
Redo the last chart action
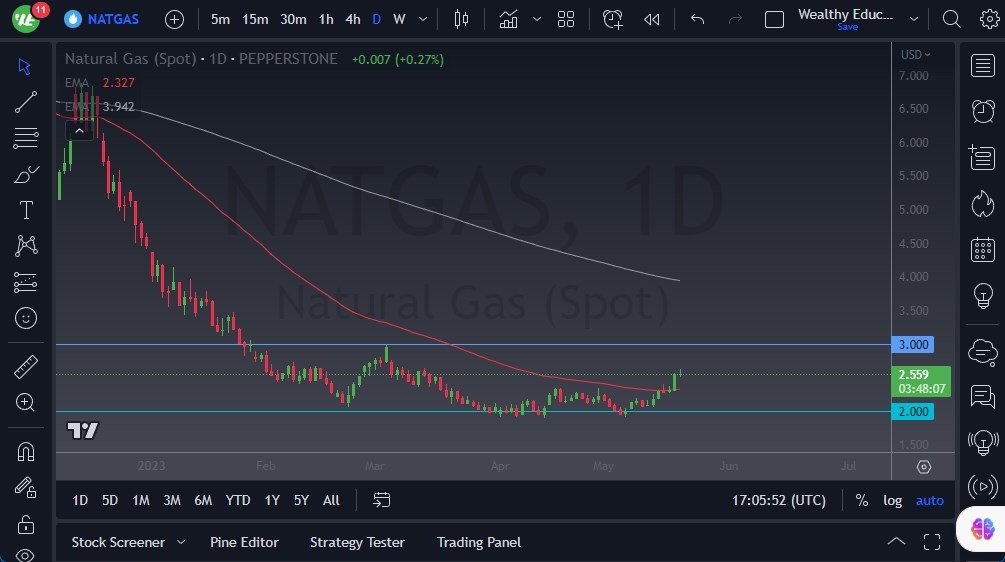(x=735, y=19)
